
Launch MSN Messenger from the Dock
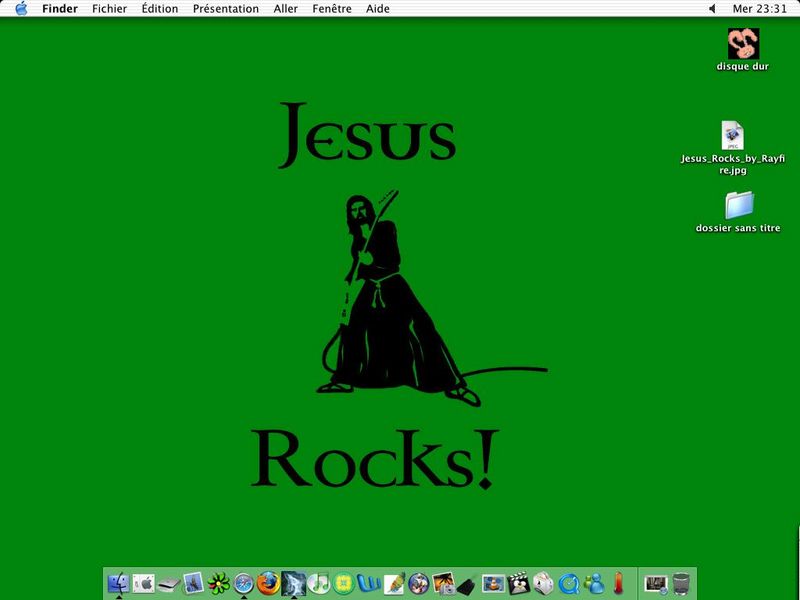[x=593, y=583]
